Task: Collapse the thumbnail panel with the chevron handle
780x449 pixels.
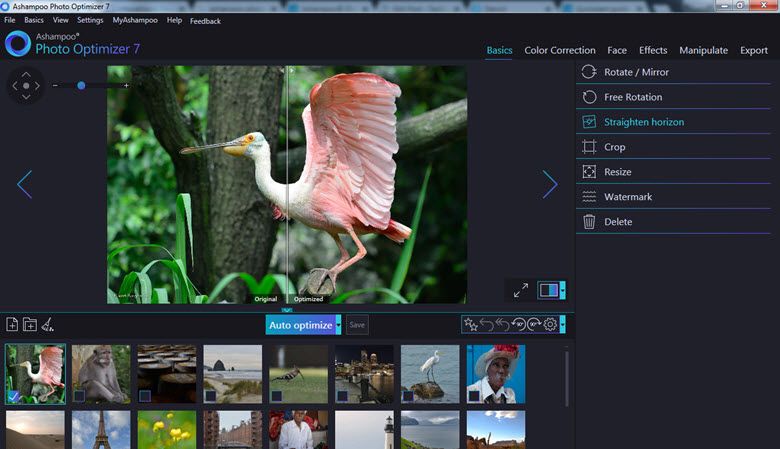Action: point(287,310)
